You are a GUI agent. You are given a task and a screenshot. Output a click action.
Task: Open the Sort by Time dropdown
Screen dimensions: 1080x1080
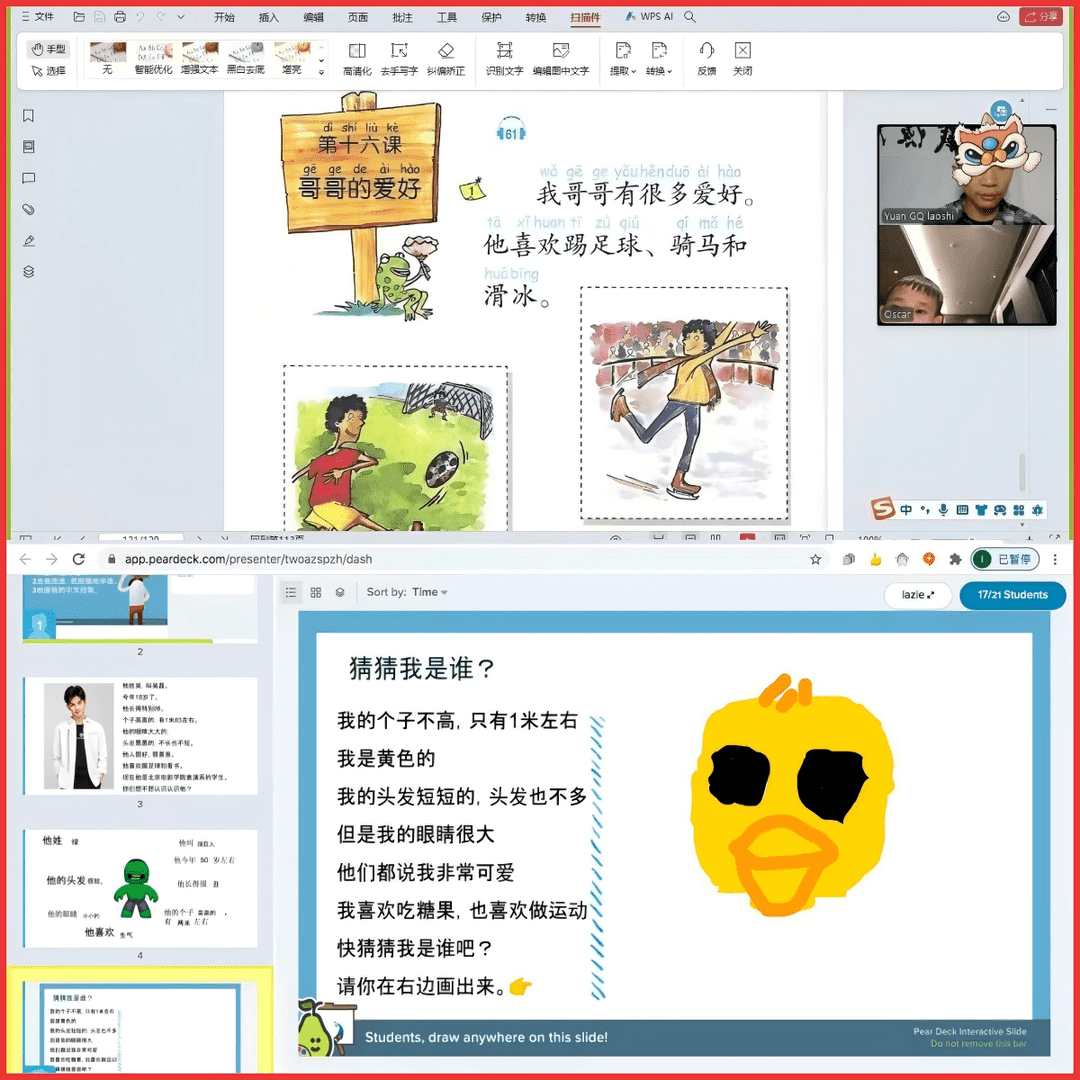(407, 592)
